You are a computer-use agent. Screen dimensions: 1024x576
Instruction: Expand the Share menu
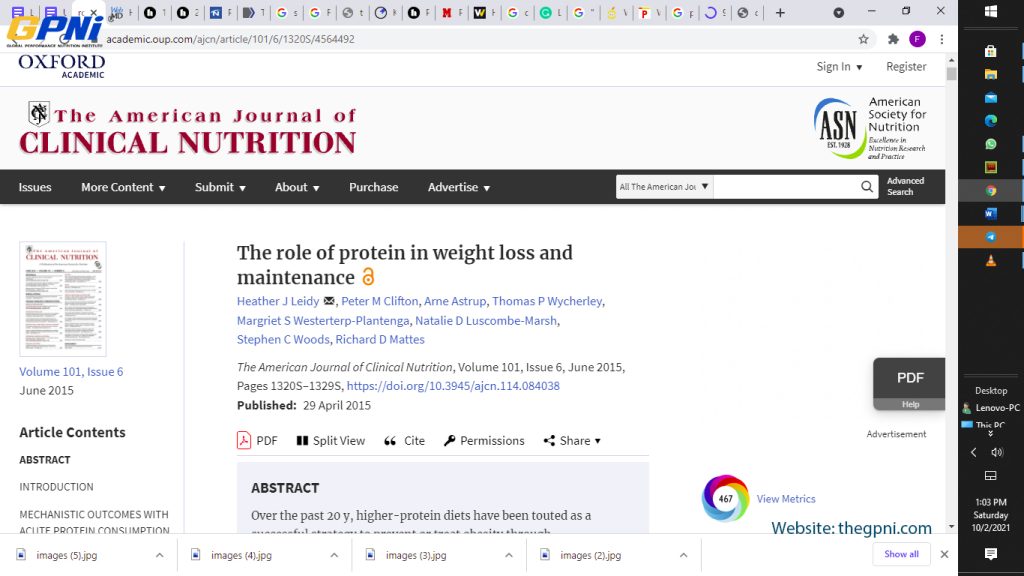pos(572,441)
